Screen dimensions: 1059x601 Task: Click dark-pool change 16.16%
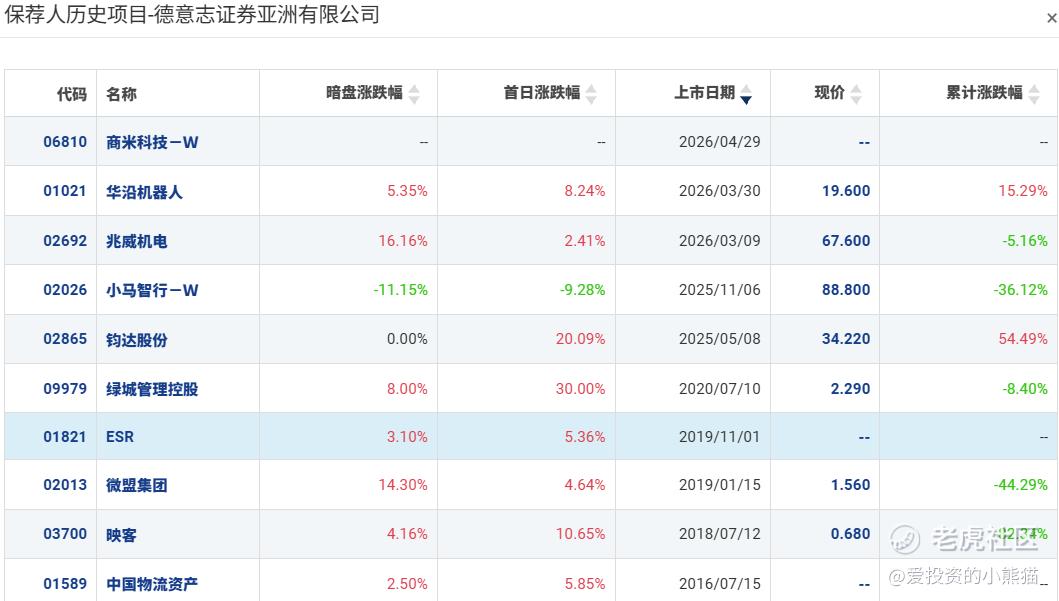coord(403,241)
